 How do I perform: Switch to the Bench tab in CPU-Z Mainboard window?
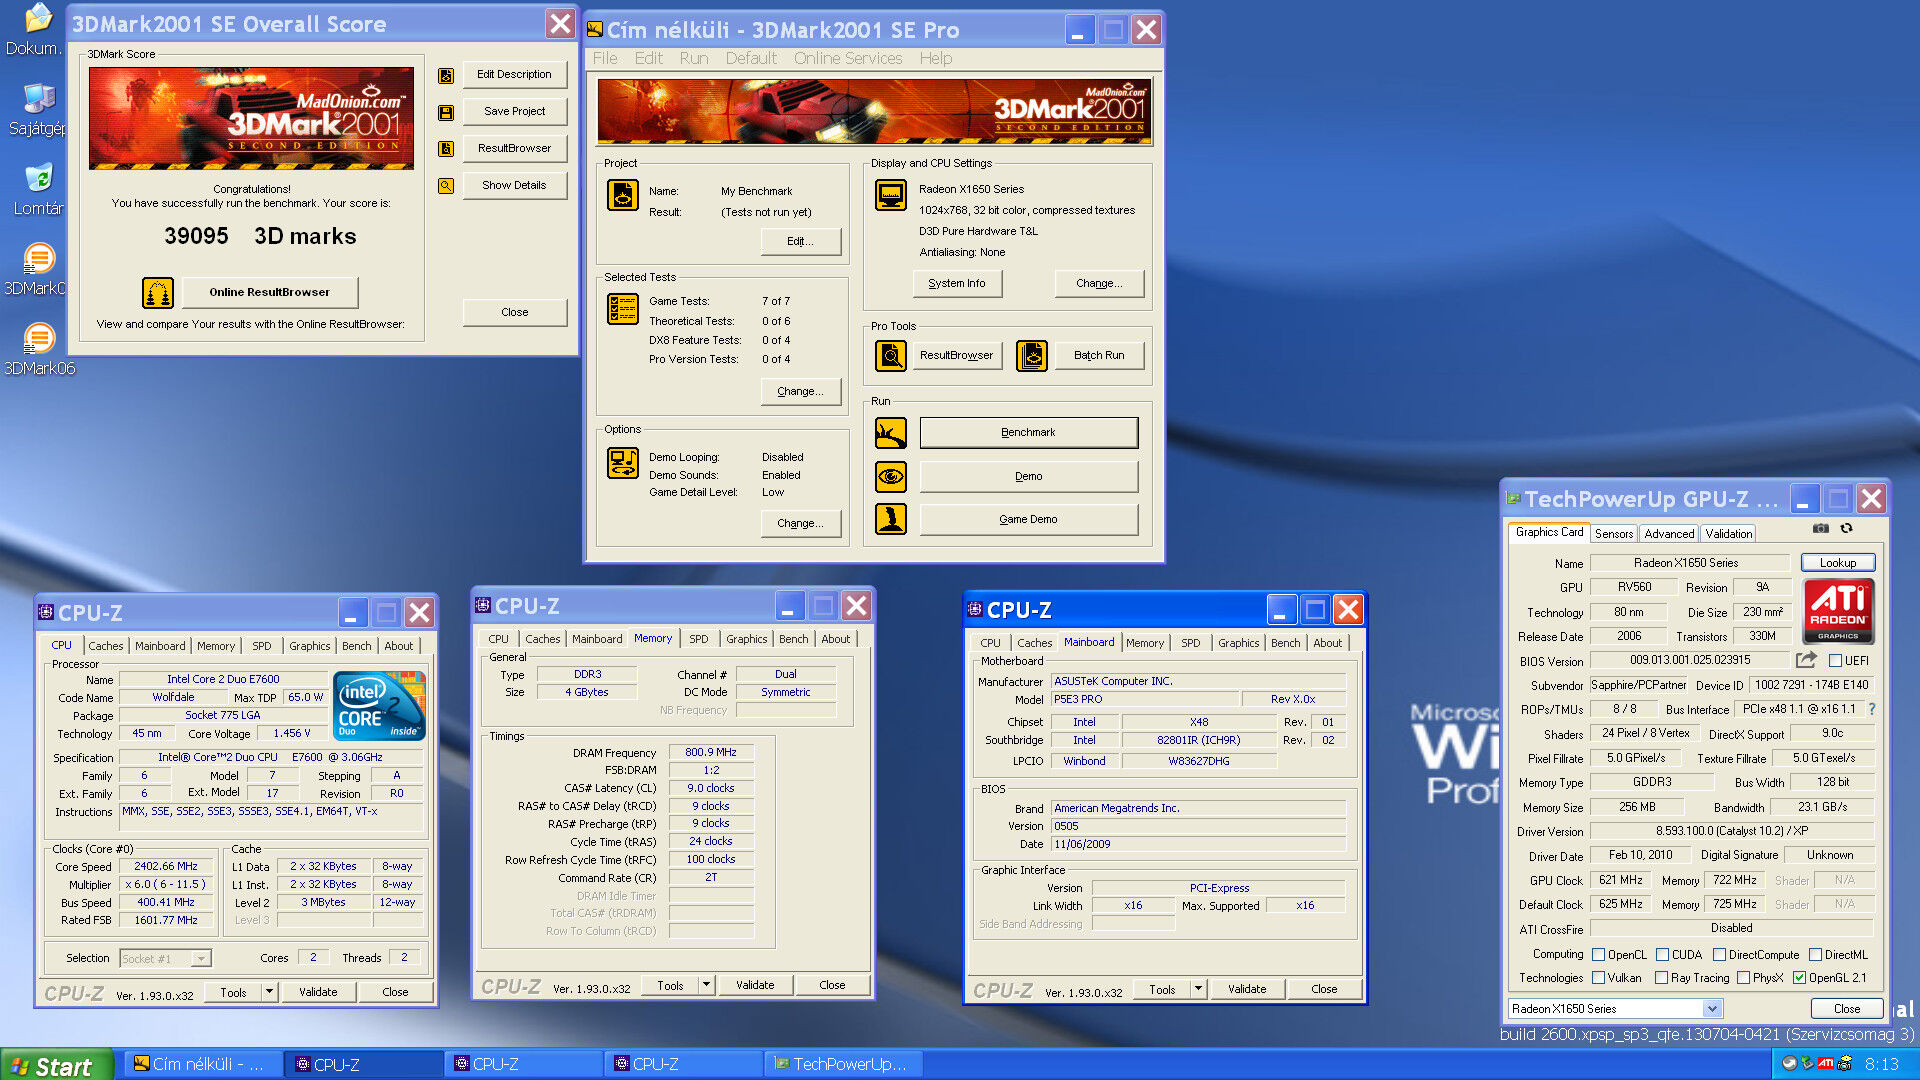[1286, 643]
